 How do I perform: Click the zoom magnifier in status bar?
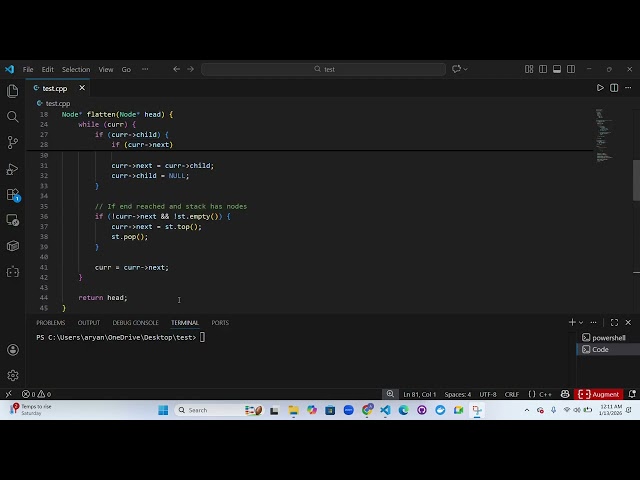pos(390,394)
